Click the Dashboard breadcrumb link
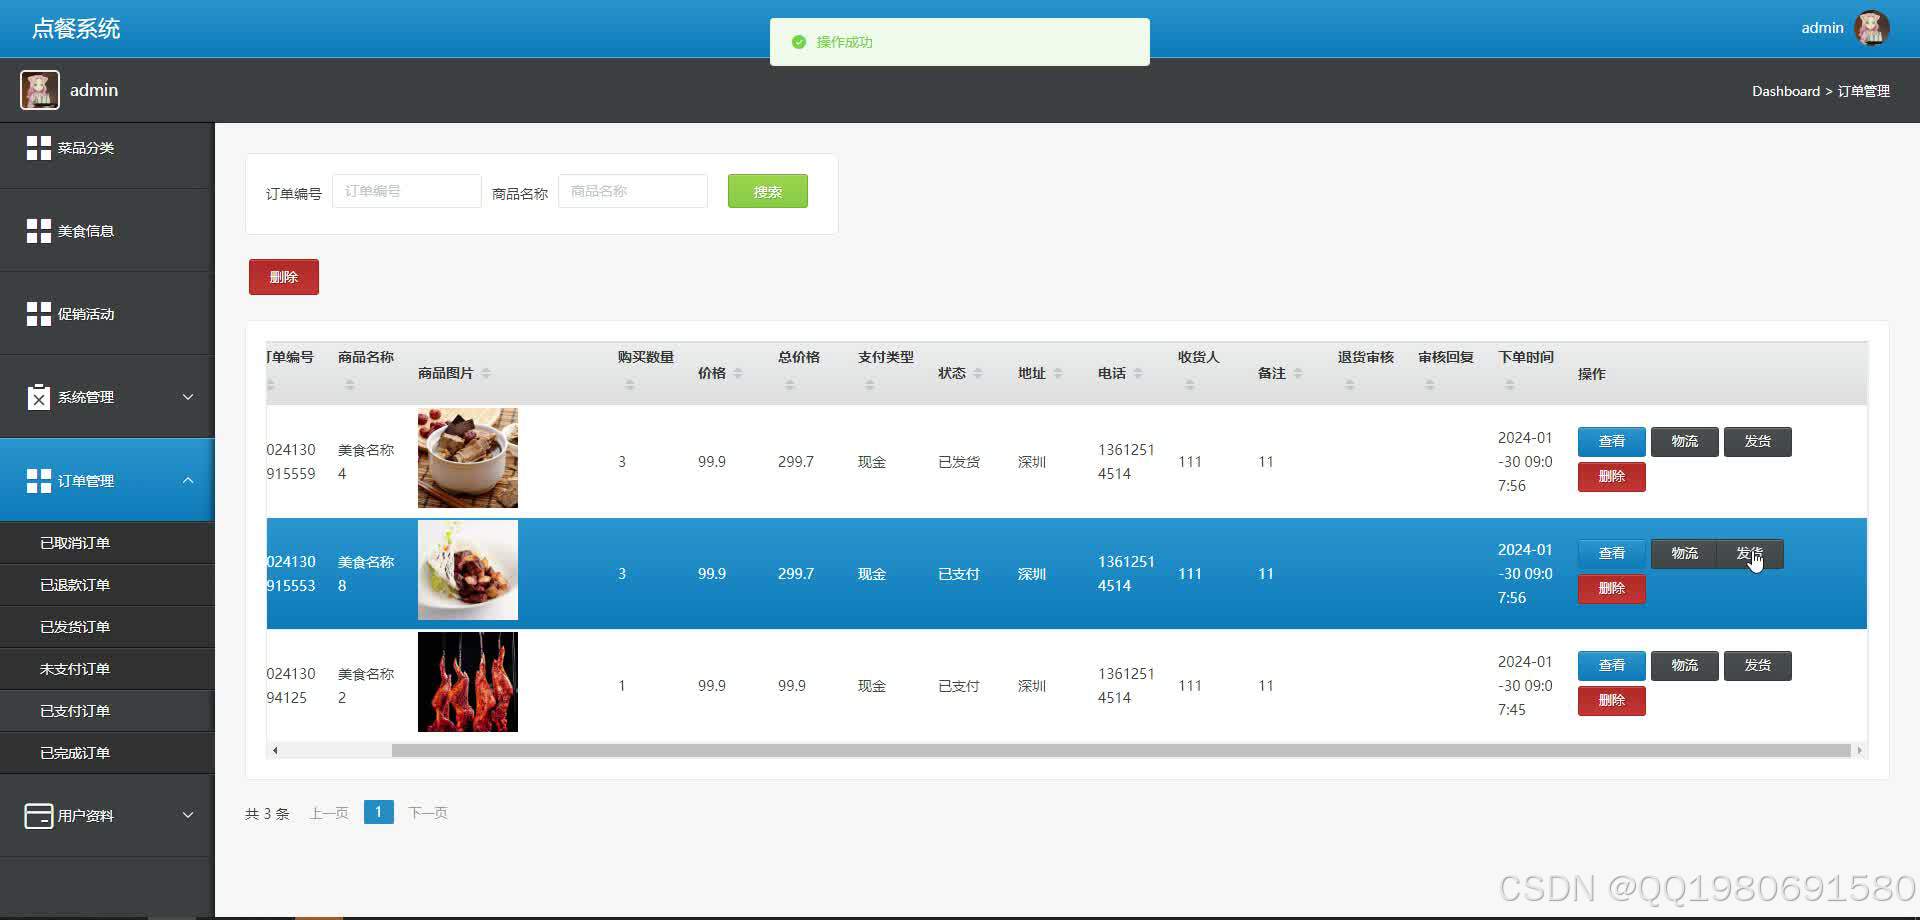 (x=1786, y=91)
